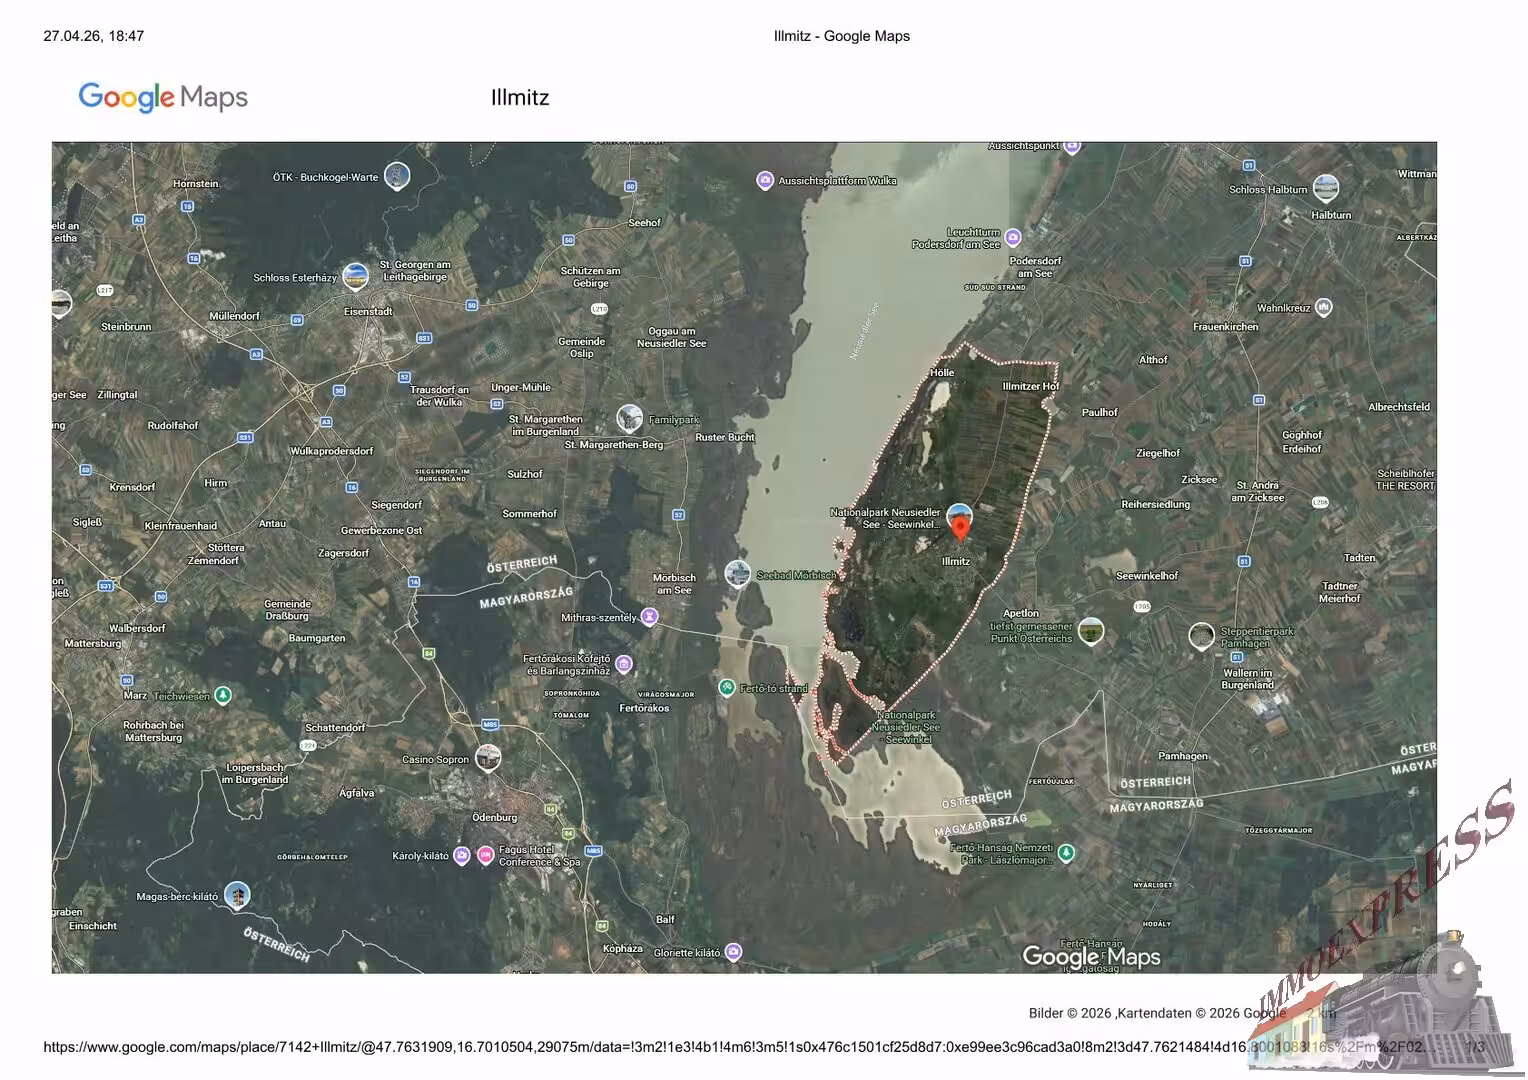Select the 'St. Margarethen im Burgenland' label
The image size is (1528, 1080).
click(546, 425)
